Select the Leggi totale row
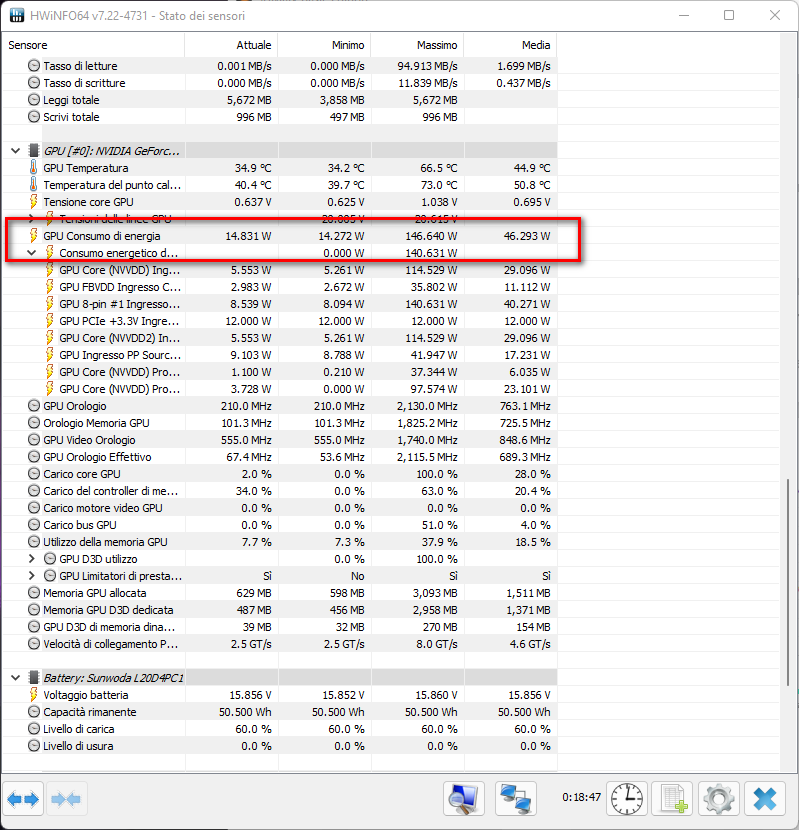Viewport: 799px width, 830px height. (280, 100)
